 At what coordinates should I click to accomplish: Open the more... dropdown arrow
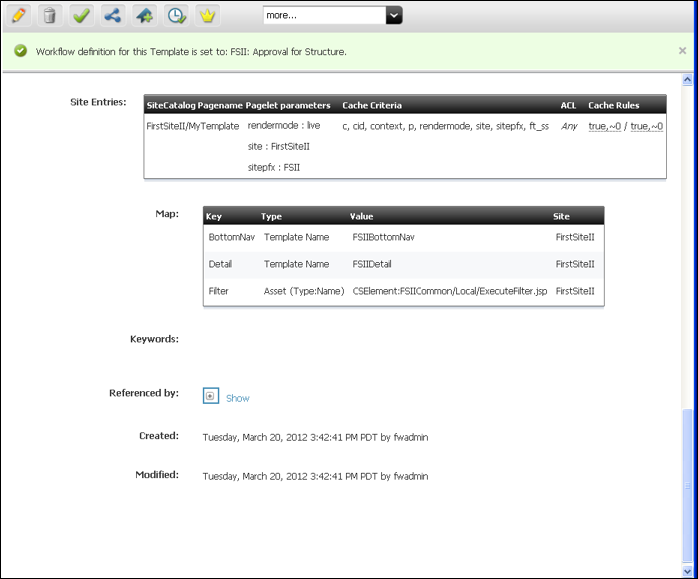coord(394,15)
